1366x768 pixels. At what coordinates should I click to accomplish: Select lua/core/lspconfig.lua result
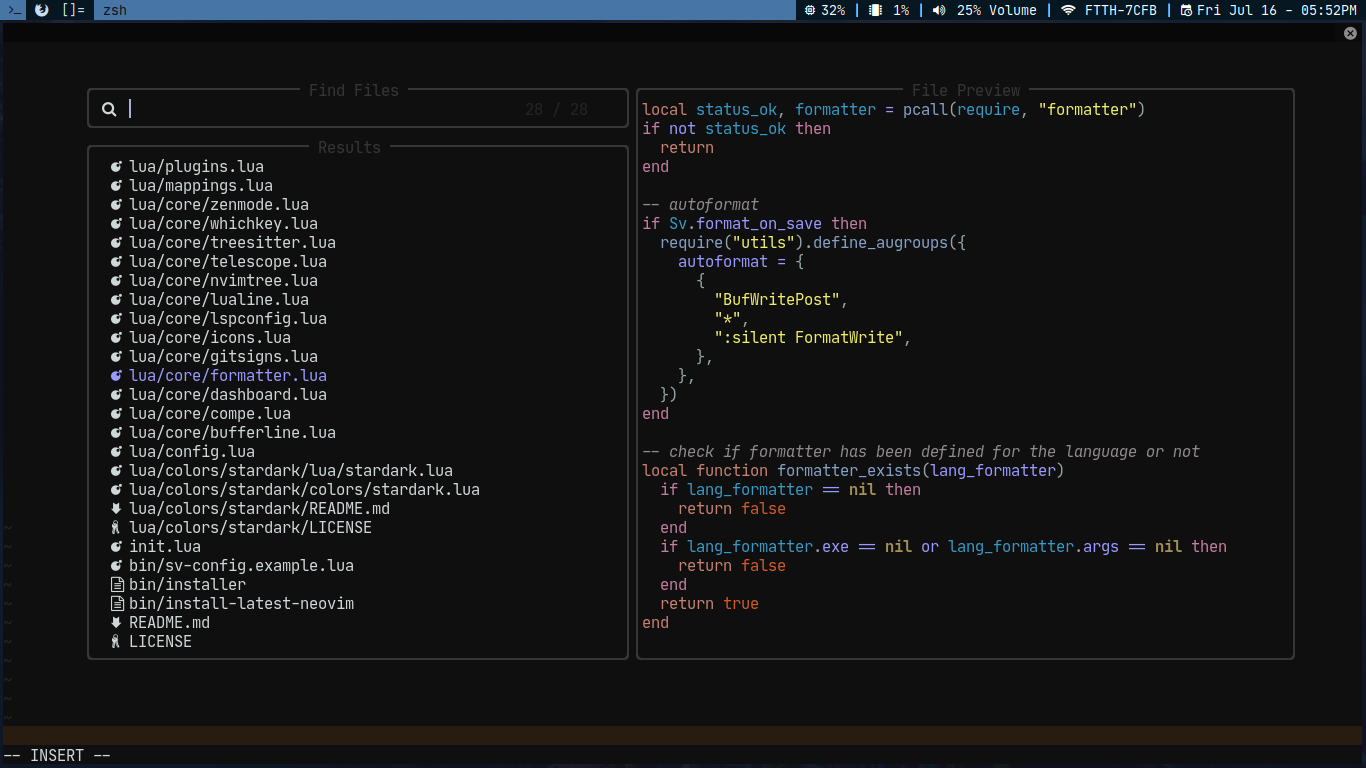[228, 319]
